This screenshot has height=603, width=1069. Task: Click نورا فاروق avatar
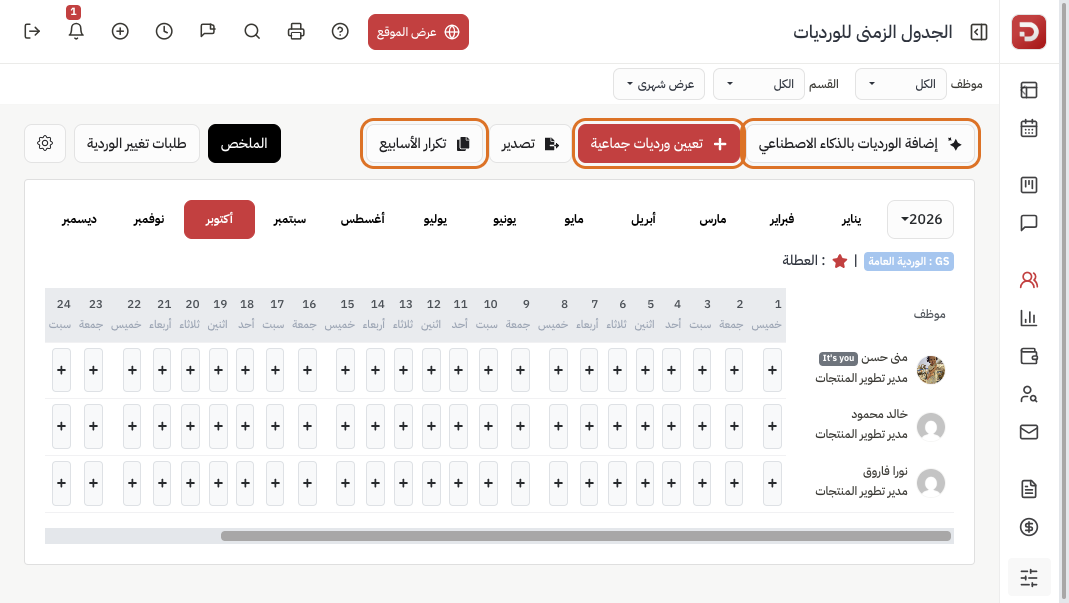931,483
